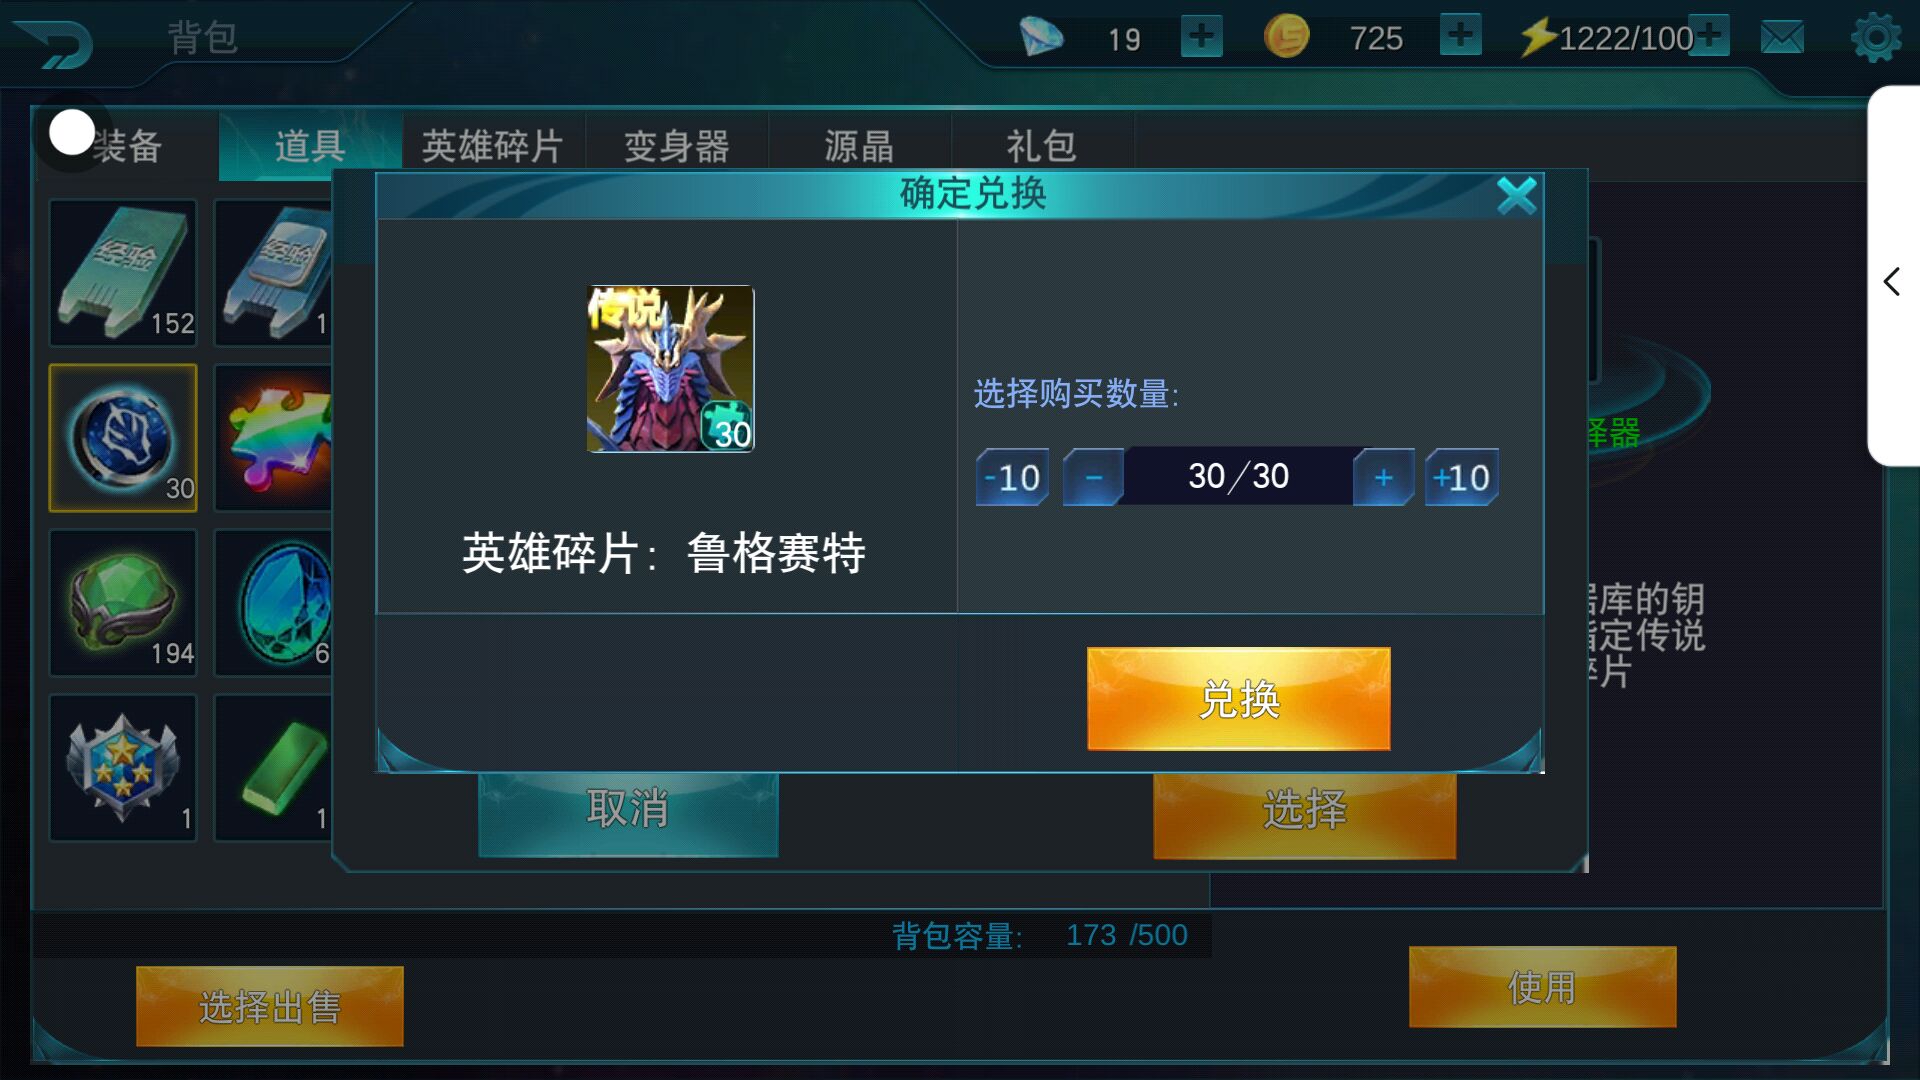The image size is (1920, 1080).
Task: Confirm with the 兑换 button
Action: click(x=1239, y=699)
